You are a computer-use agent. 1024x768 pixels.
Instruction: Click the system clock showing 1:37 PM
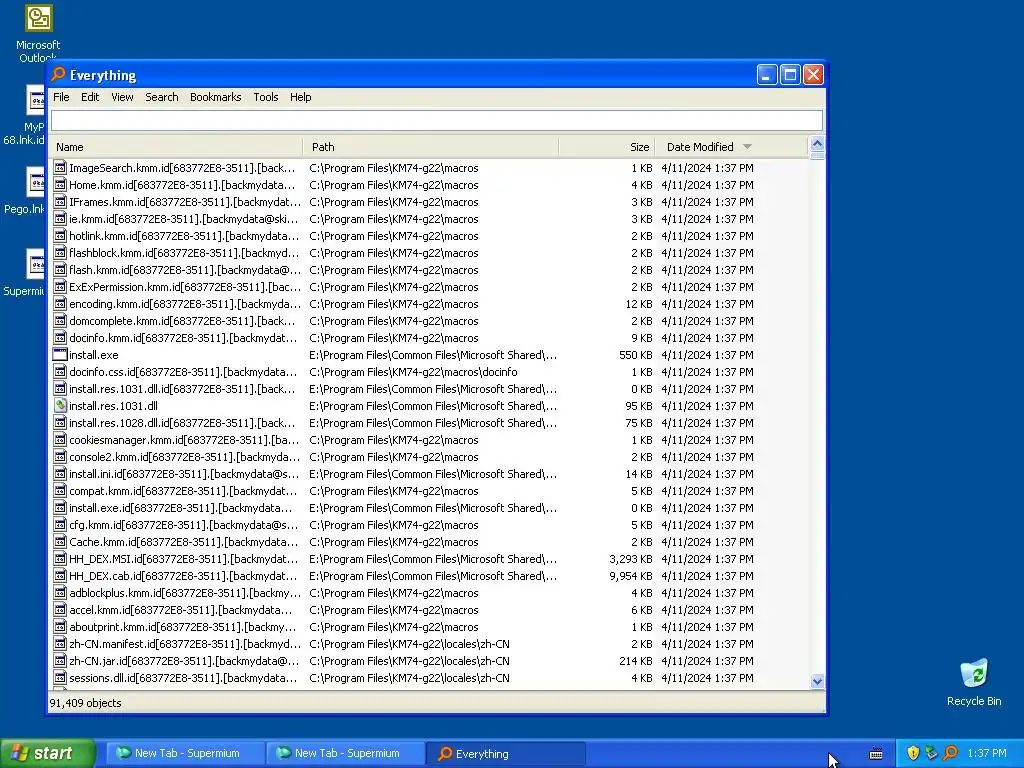pyautogui.click(x=987, y=753)
